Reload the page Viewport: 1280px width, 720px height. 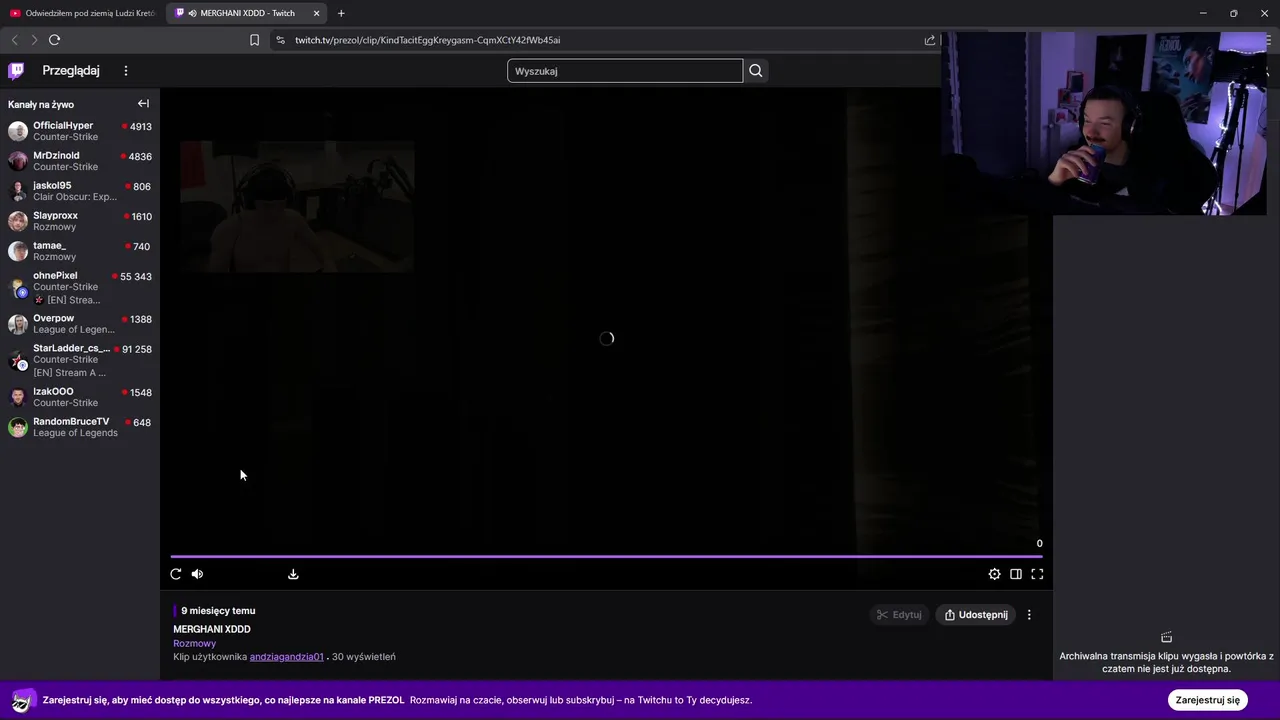[x=54, y=40]
